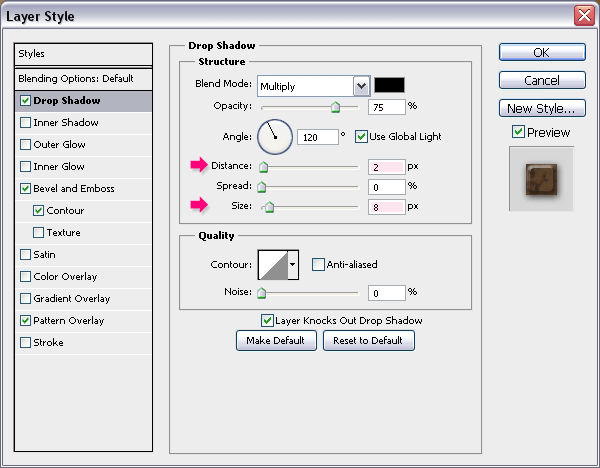The image size is (600, 468).
Task: Click the Distance slider handle
Action: (263, 167)
